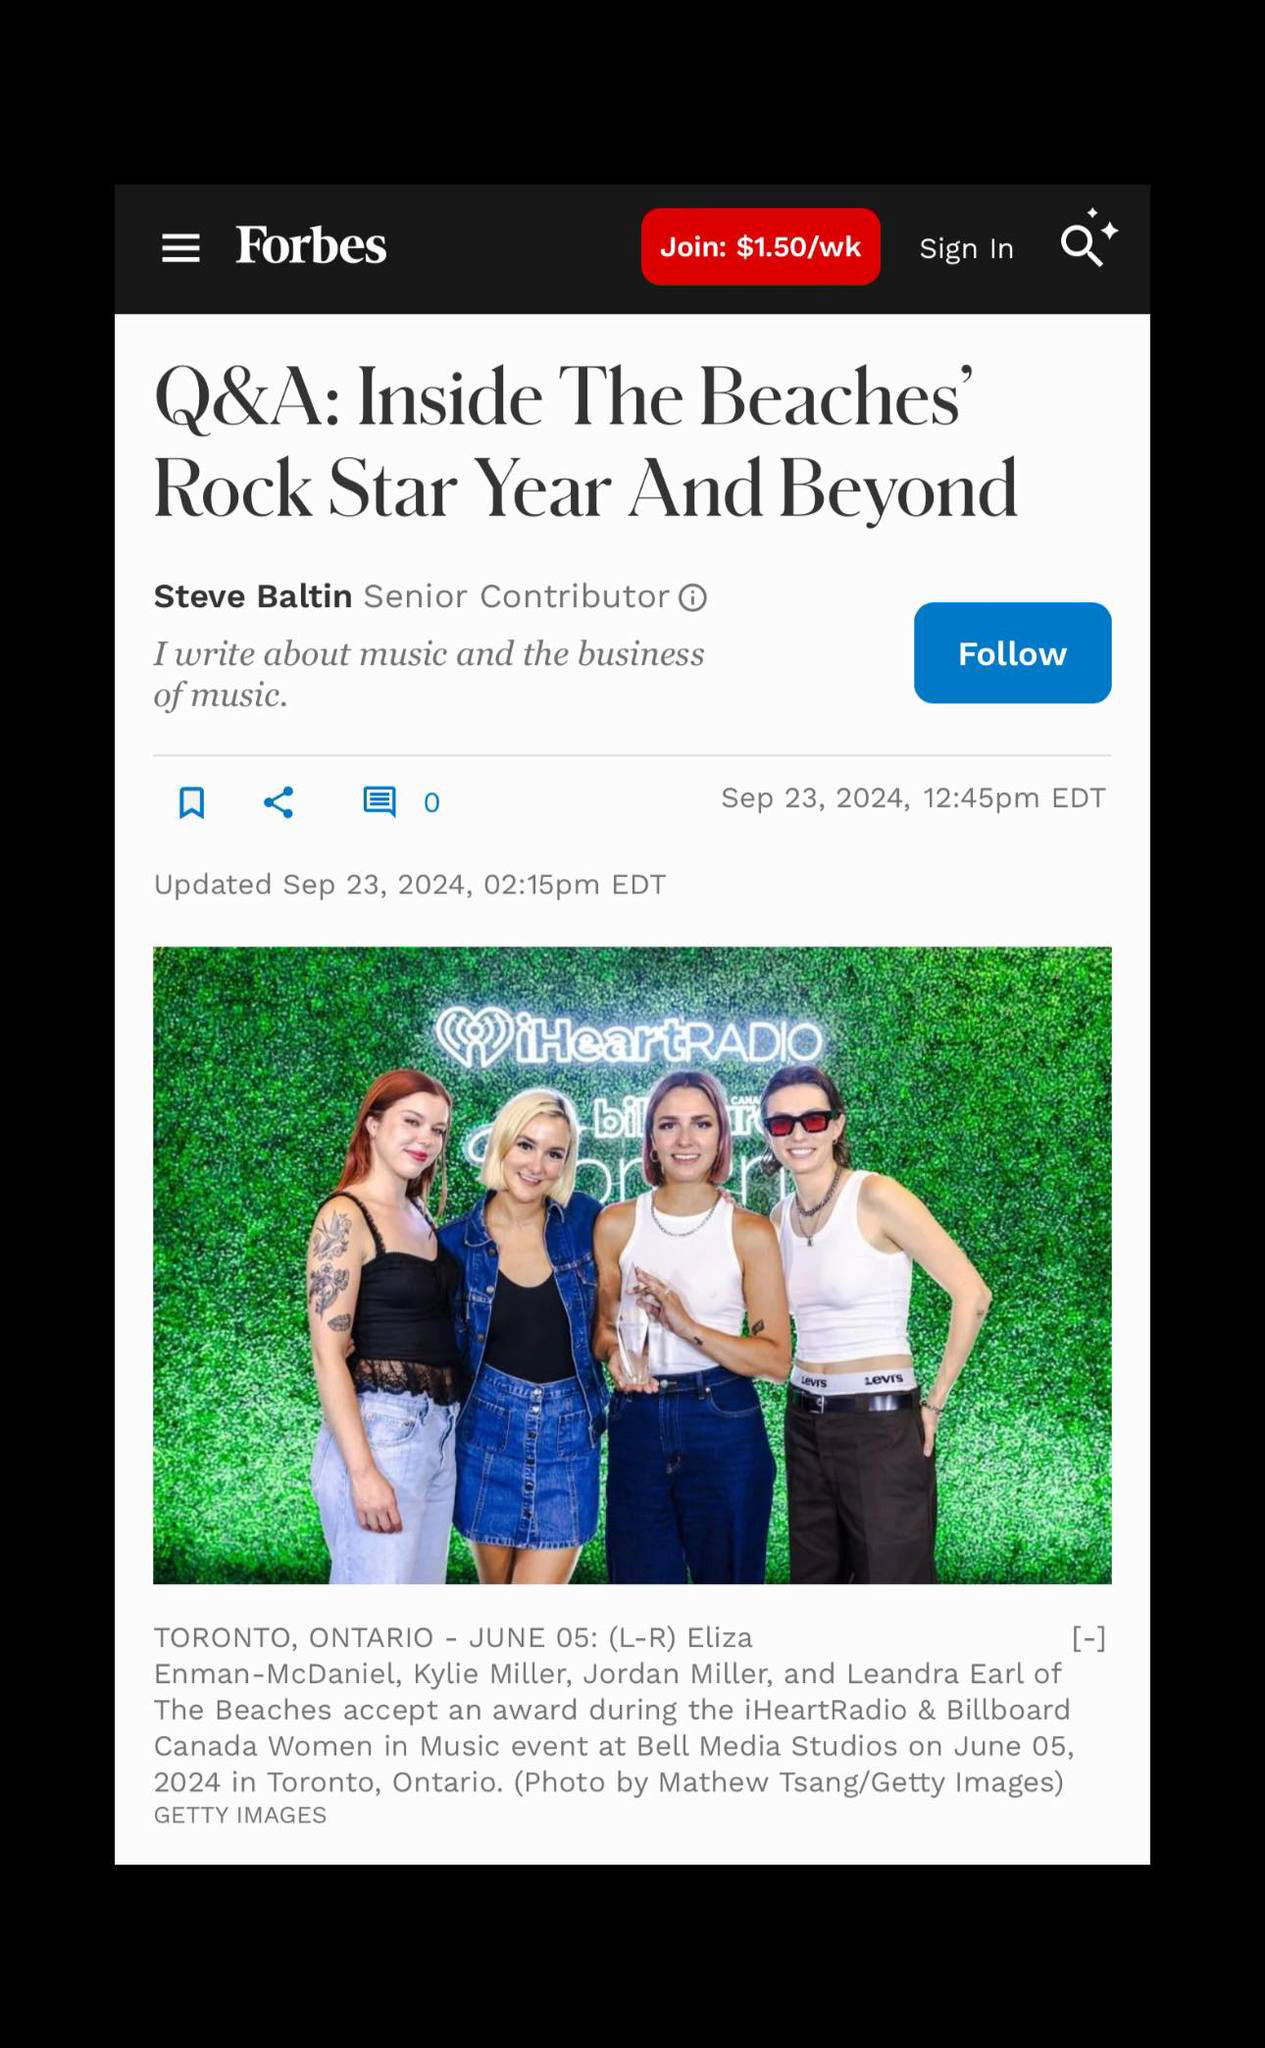
Task: Open the comments icon
Action: click(379, 802)
